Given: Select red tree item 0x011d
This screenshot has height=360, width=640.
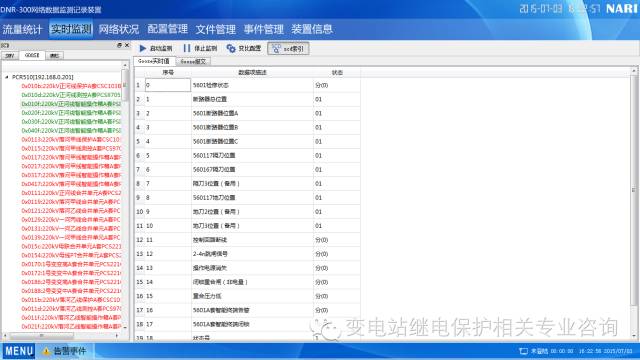Looking at the screenshot, I should (x=71, y=309).
